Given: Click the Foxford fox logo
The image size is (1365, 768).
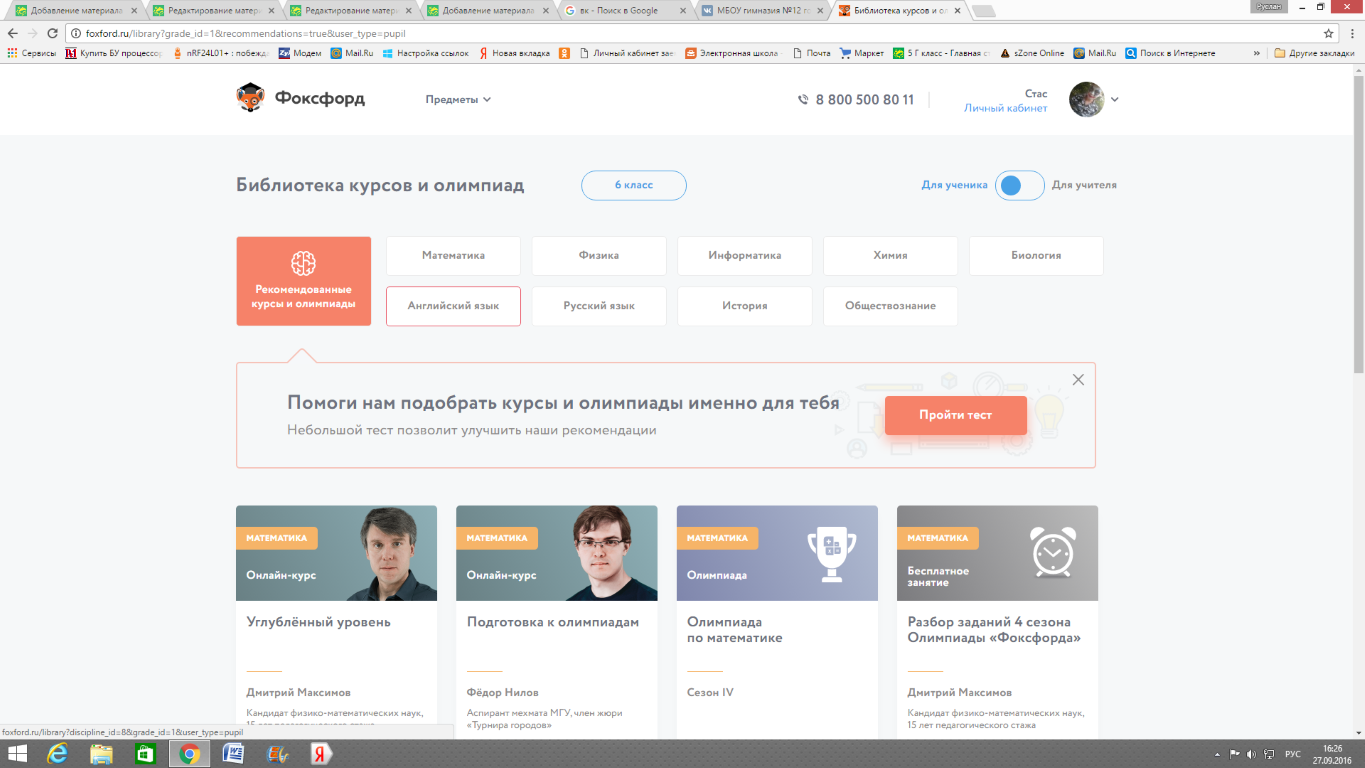Looking at the screenshot, I should (x=249, y=98).
